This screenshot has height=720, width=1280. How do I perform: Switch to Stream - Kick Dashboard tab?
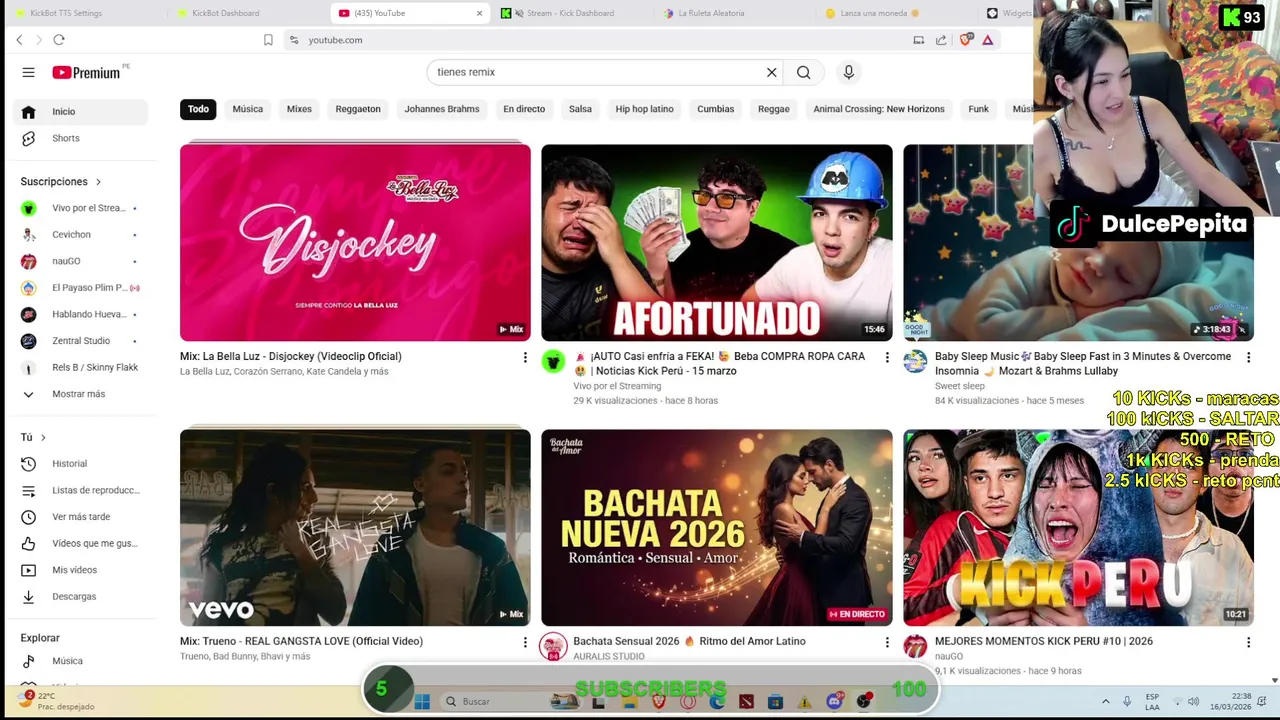coord(571,13)
